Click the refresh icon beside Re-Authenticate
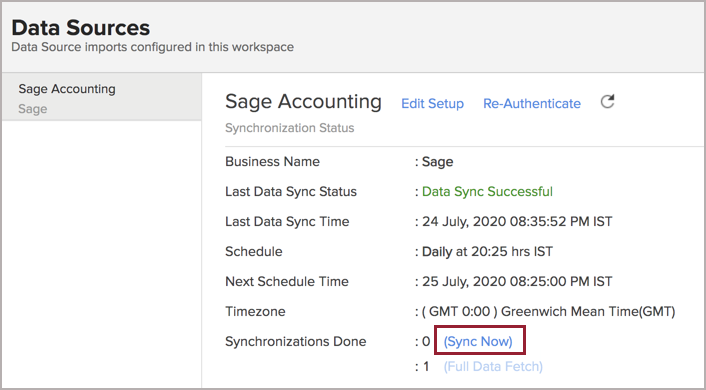This screenshot has height=390, width=706. [x=607, y=102]
